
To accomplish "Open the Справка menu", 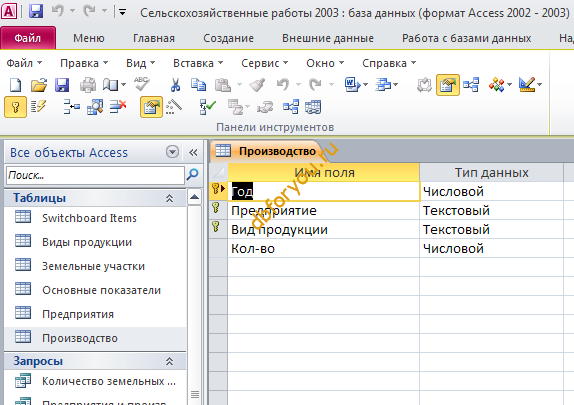I will (x=389, y=63).
